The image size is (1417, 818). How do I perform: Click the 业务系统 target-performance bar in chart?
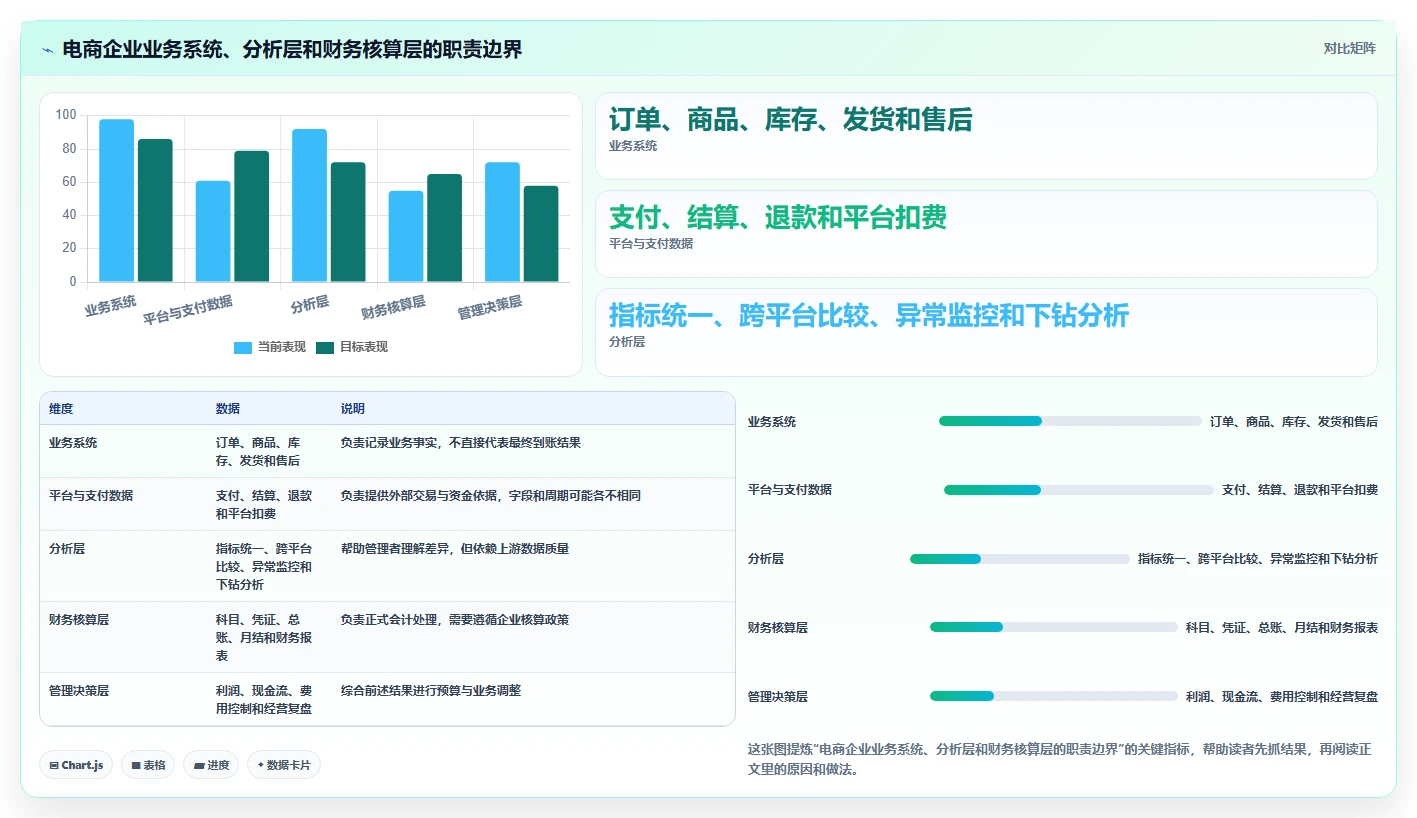155,211
